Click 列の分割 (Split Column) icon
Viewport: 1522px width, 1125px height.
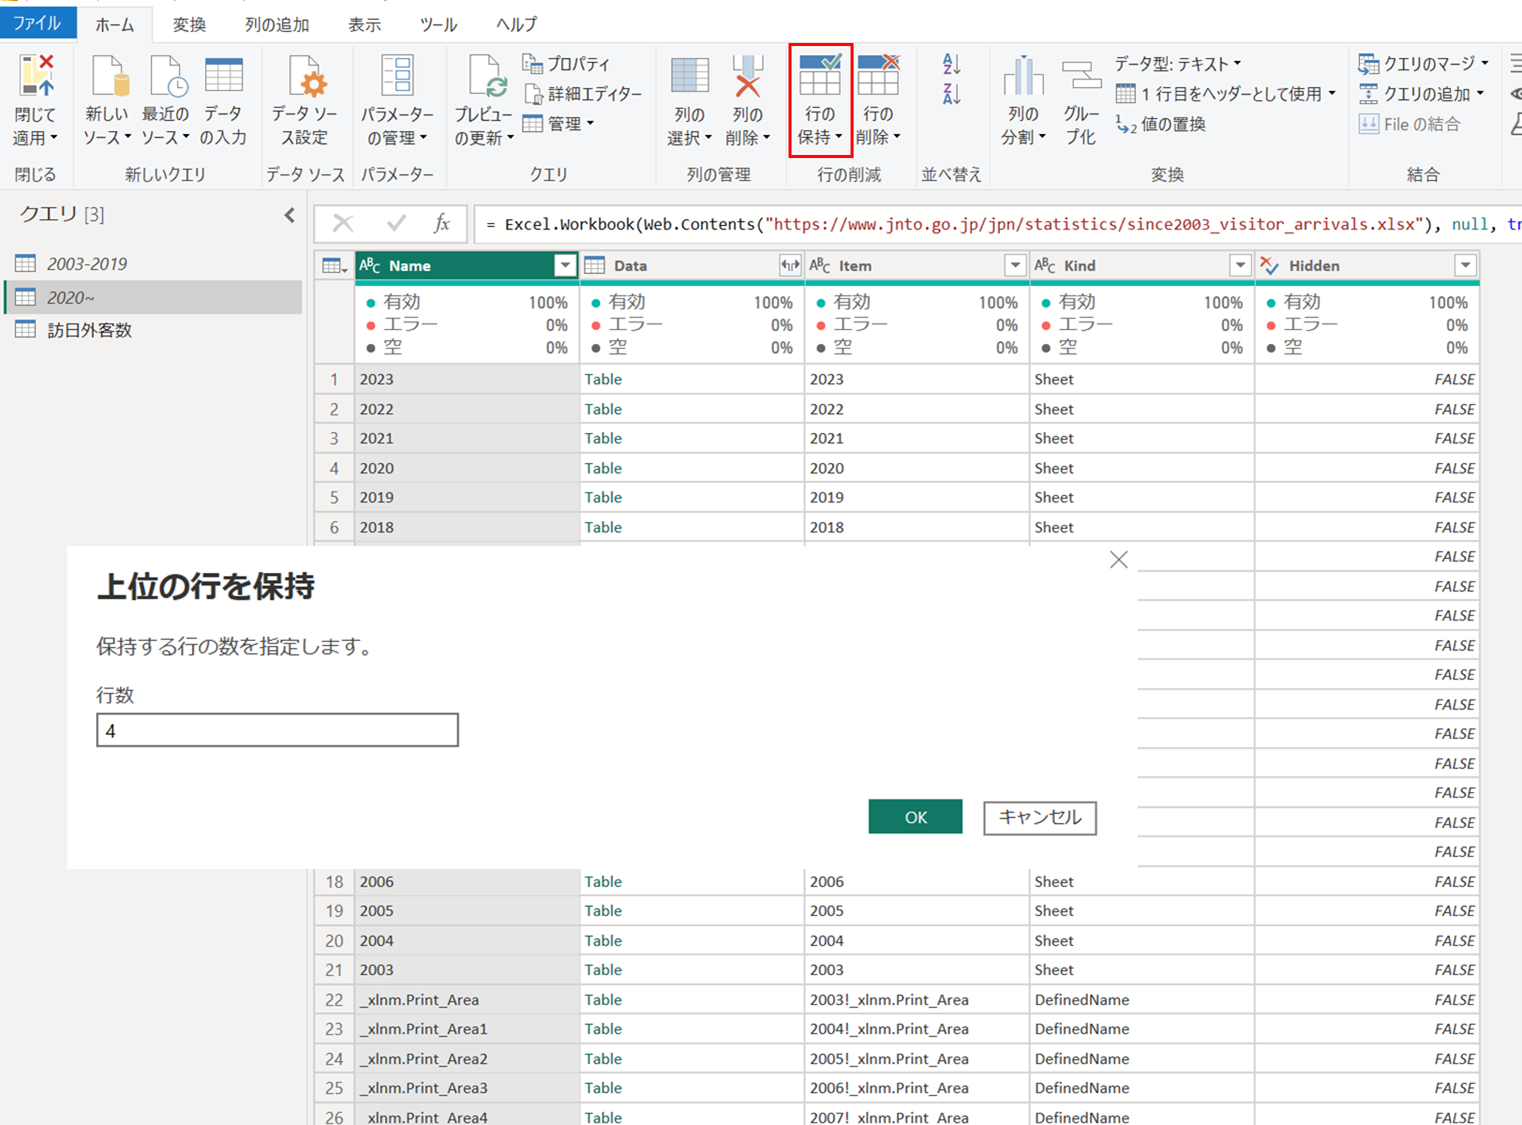pos(1022,78)
